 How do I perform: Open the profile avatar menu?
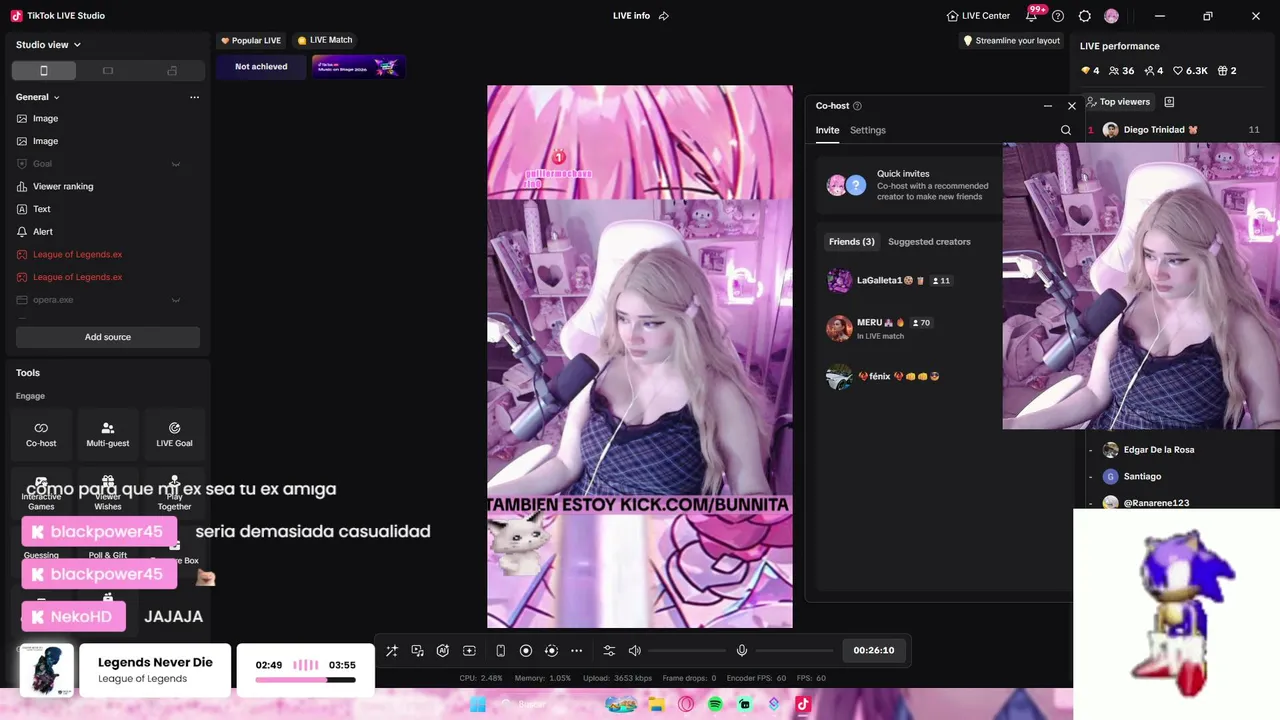1111,16
